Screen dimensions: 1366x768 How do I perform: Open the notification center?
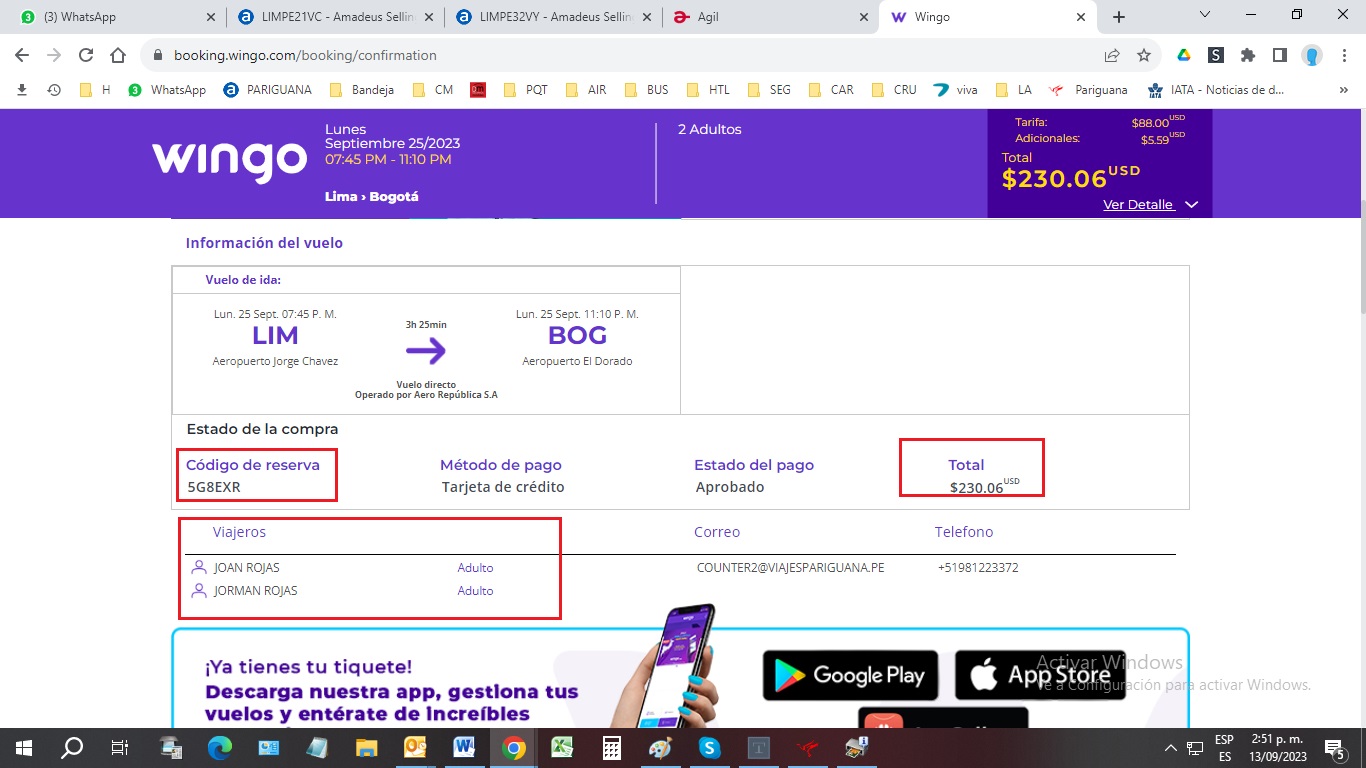click(1334, 747)
